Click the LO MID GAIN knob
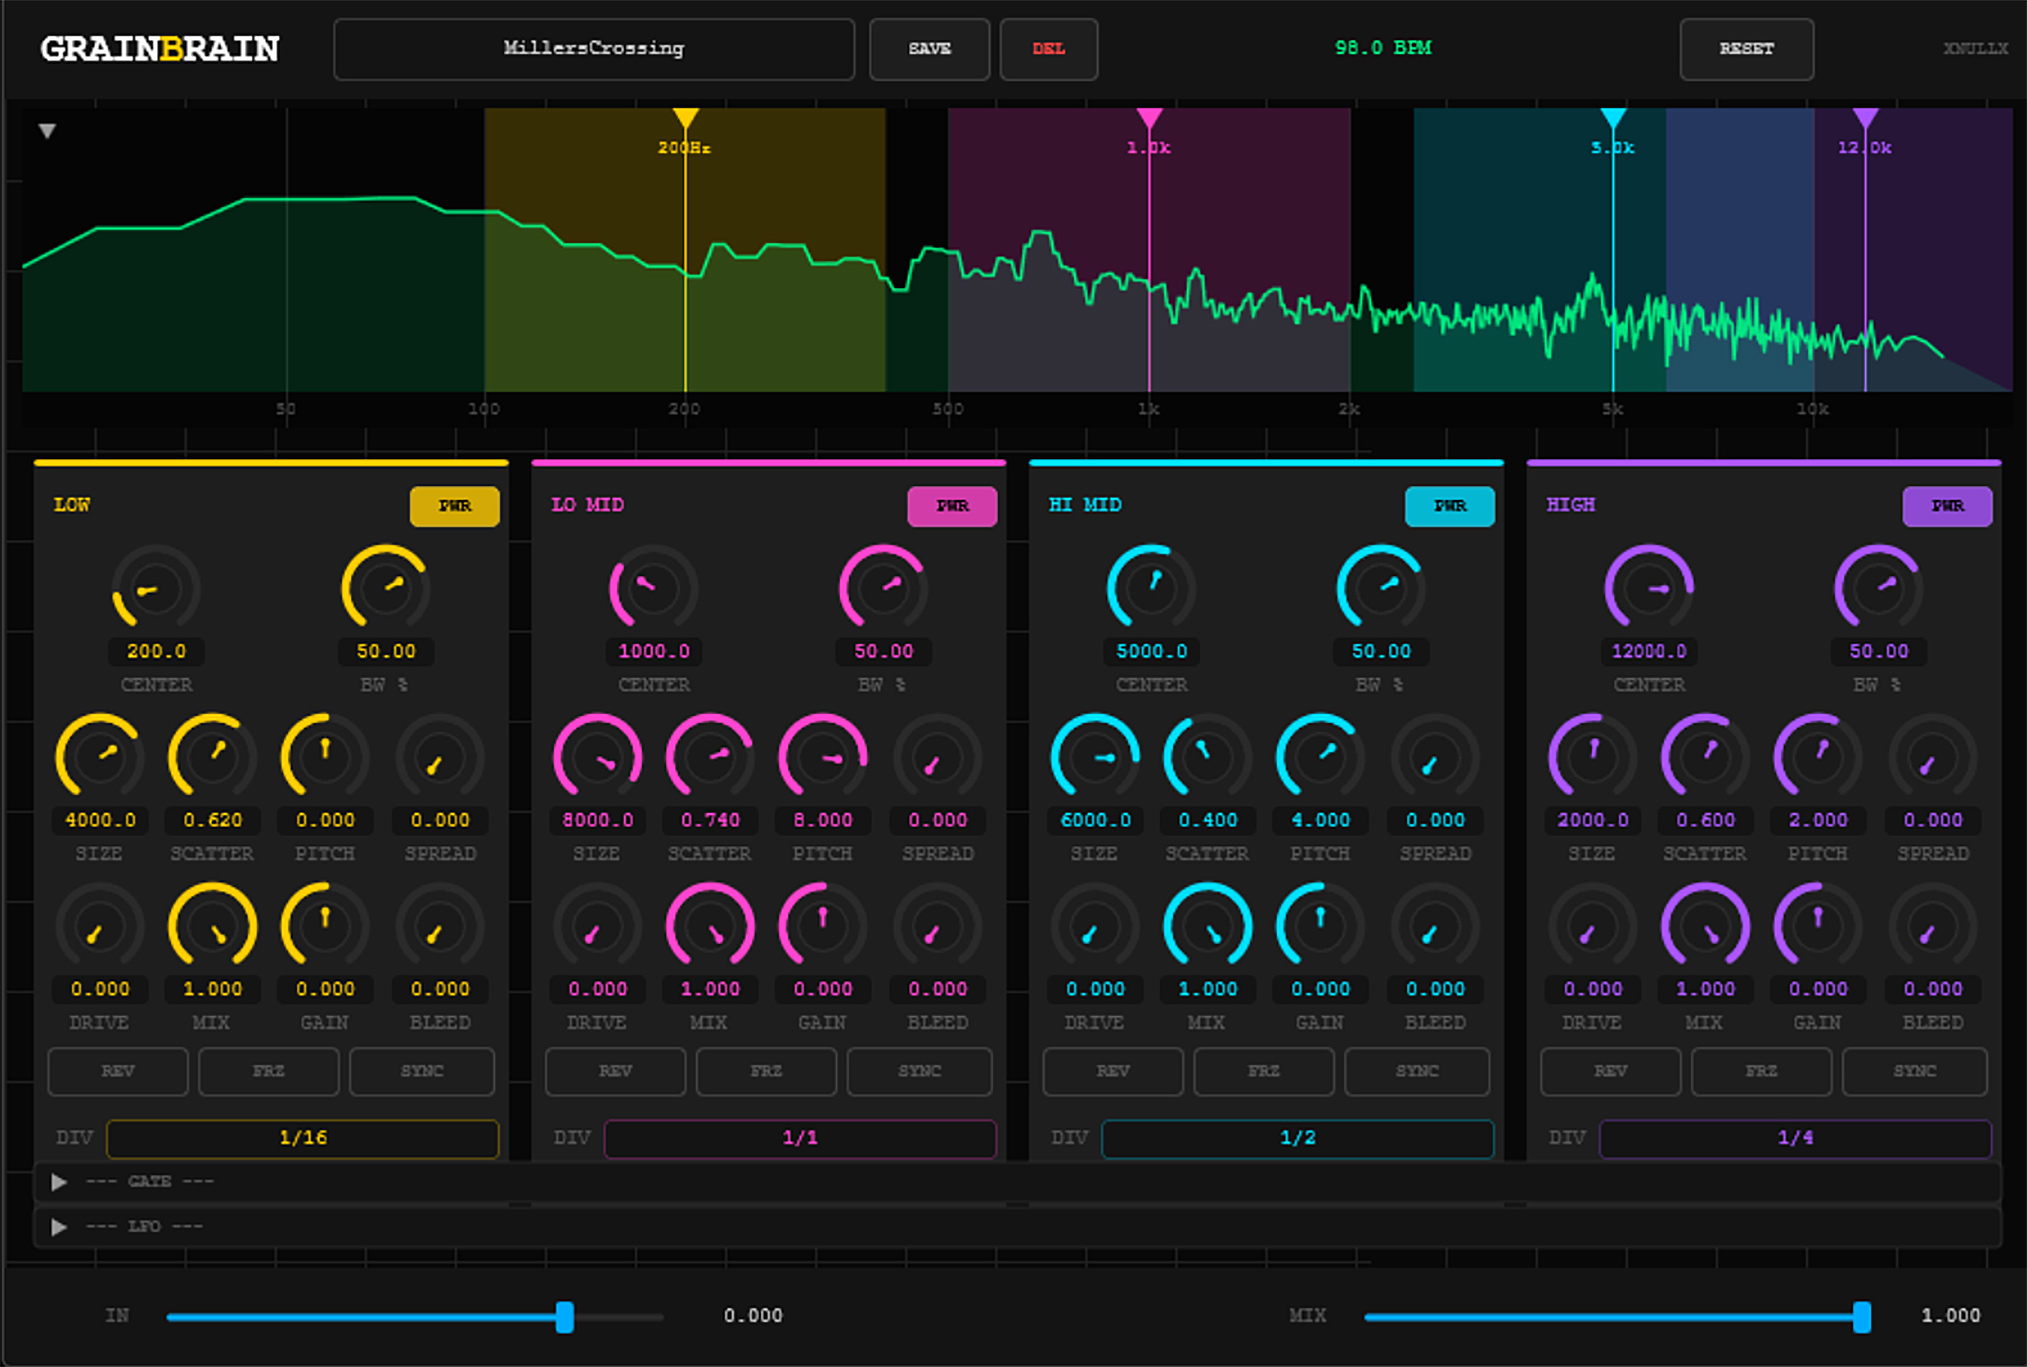Image resolution: width=2027 pixels, height=1367 pixels. [x=822, y=926]
